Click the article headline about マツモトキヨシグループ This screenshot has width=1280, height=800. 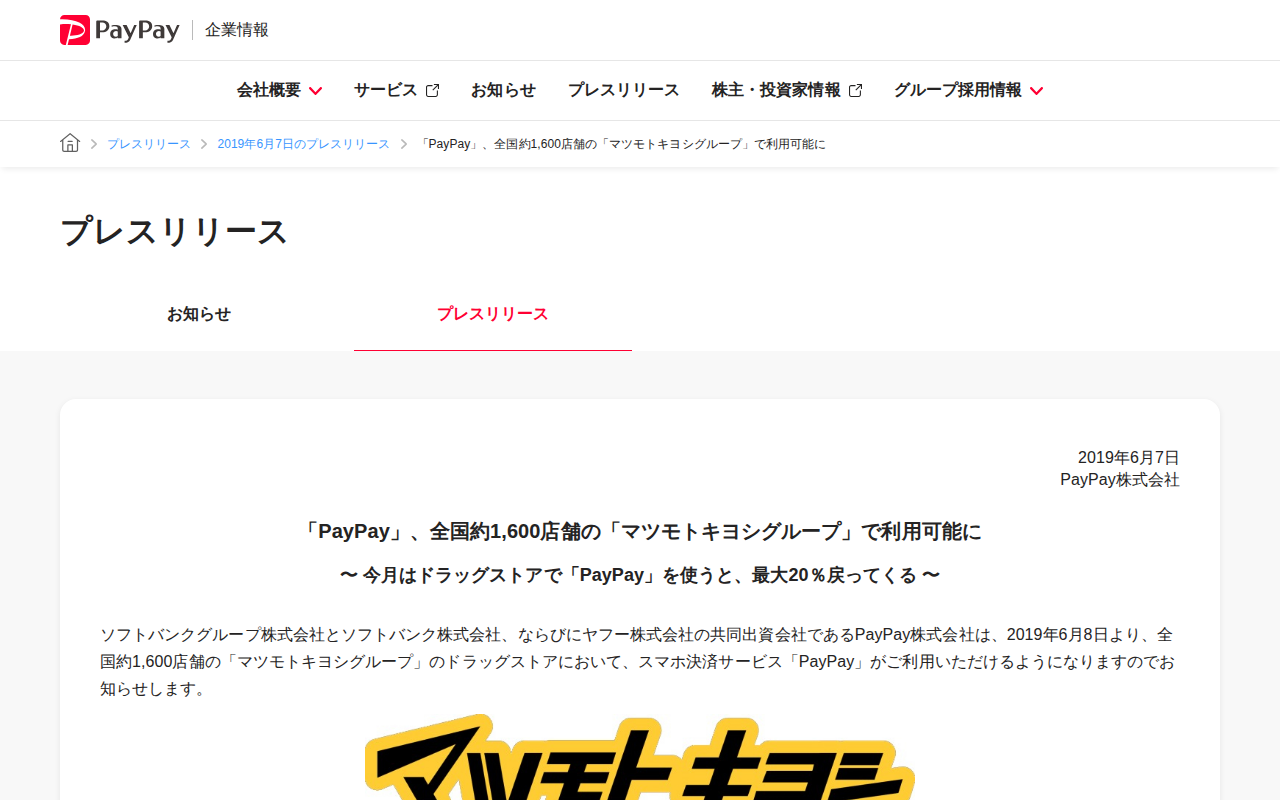tap(640, 532)
